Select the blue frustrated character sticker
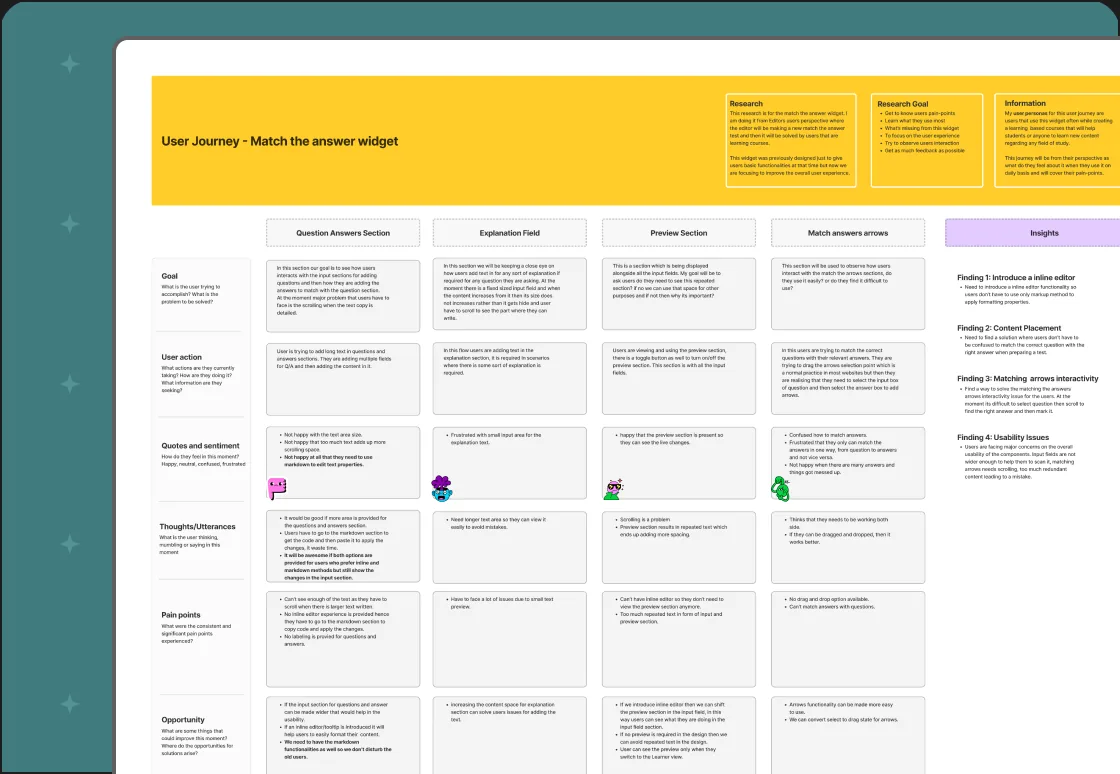This screenshot has height=774, width=1120. point(442,488)
